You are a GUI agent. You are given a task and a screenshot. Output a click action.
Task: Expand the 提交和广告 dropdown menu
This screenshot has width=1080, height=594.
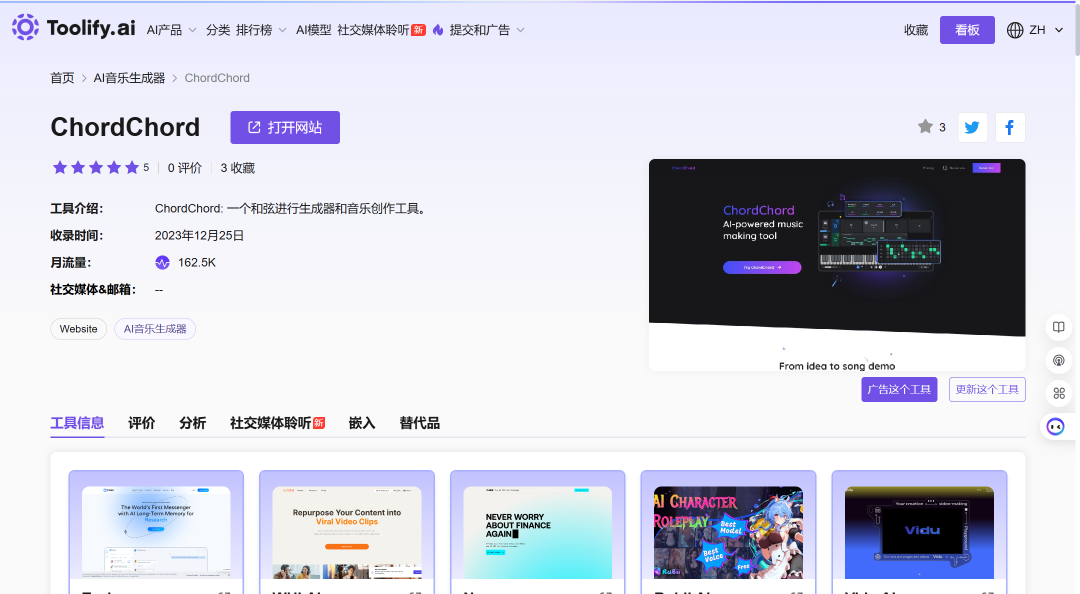point(487,30)
